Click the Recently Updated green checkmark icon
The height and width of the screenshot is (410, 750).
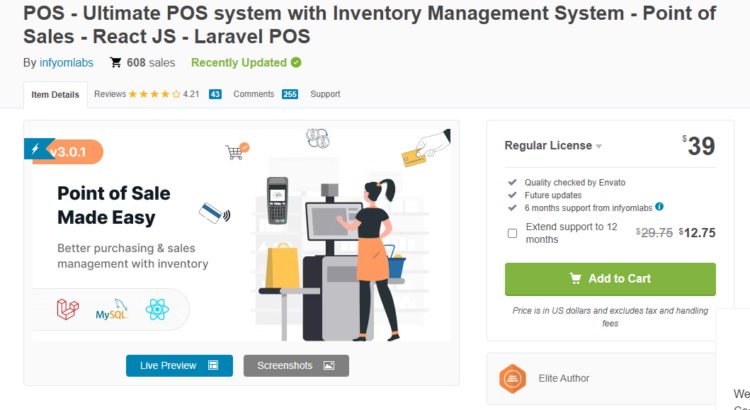[296, 63]
